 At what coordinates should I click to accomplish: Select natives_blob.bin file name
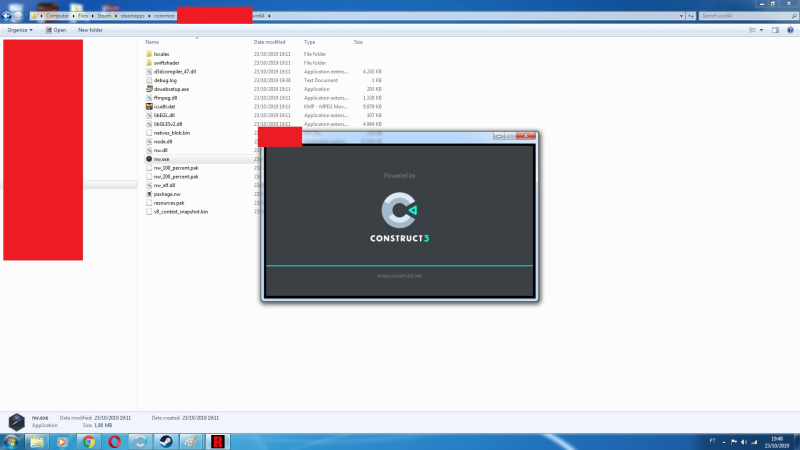(172, 133)
